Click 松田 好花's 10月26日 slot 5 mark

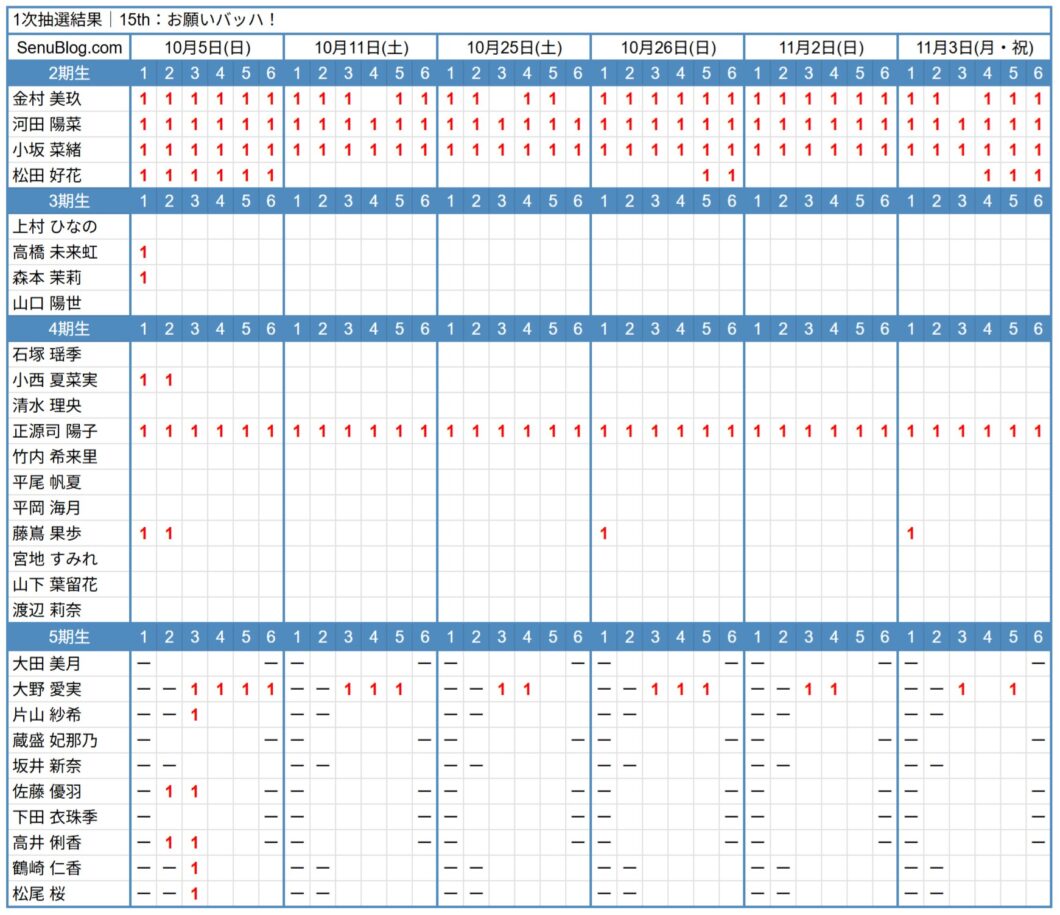pyautogui.click(x=706, y=176)
